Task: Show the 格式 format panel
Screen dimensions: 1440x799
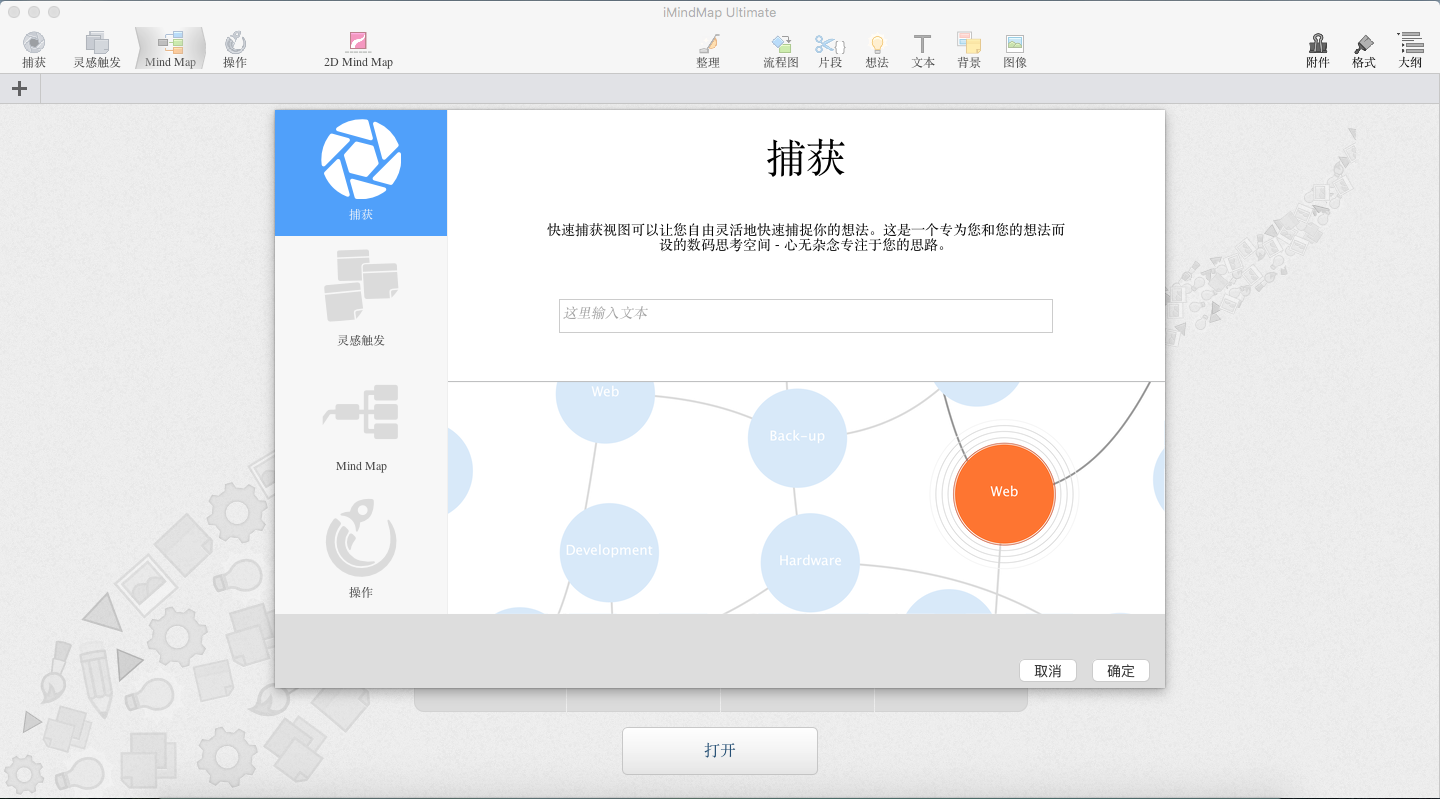Action: (x=1364, y=50)
